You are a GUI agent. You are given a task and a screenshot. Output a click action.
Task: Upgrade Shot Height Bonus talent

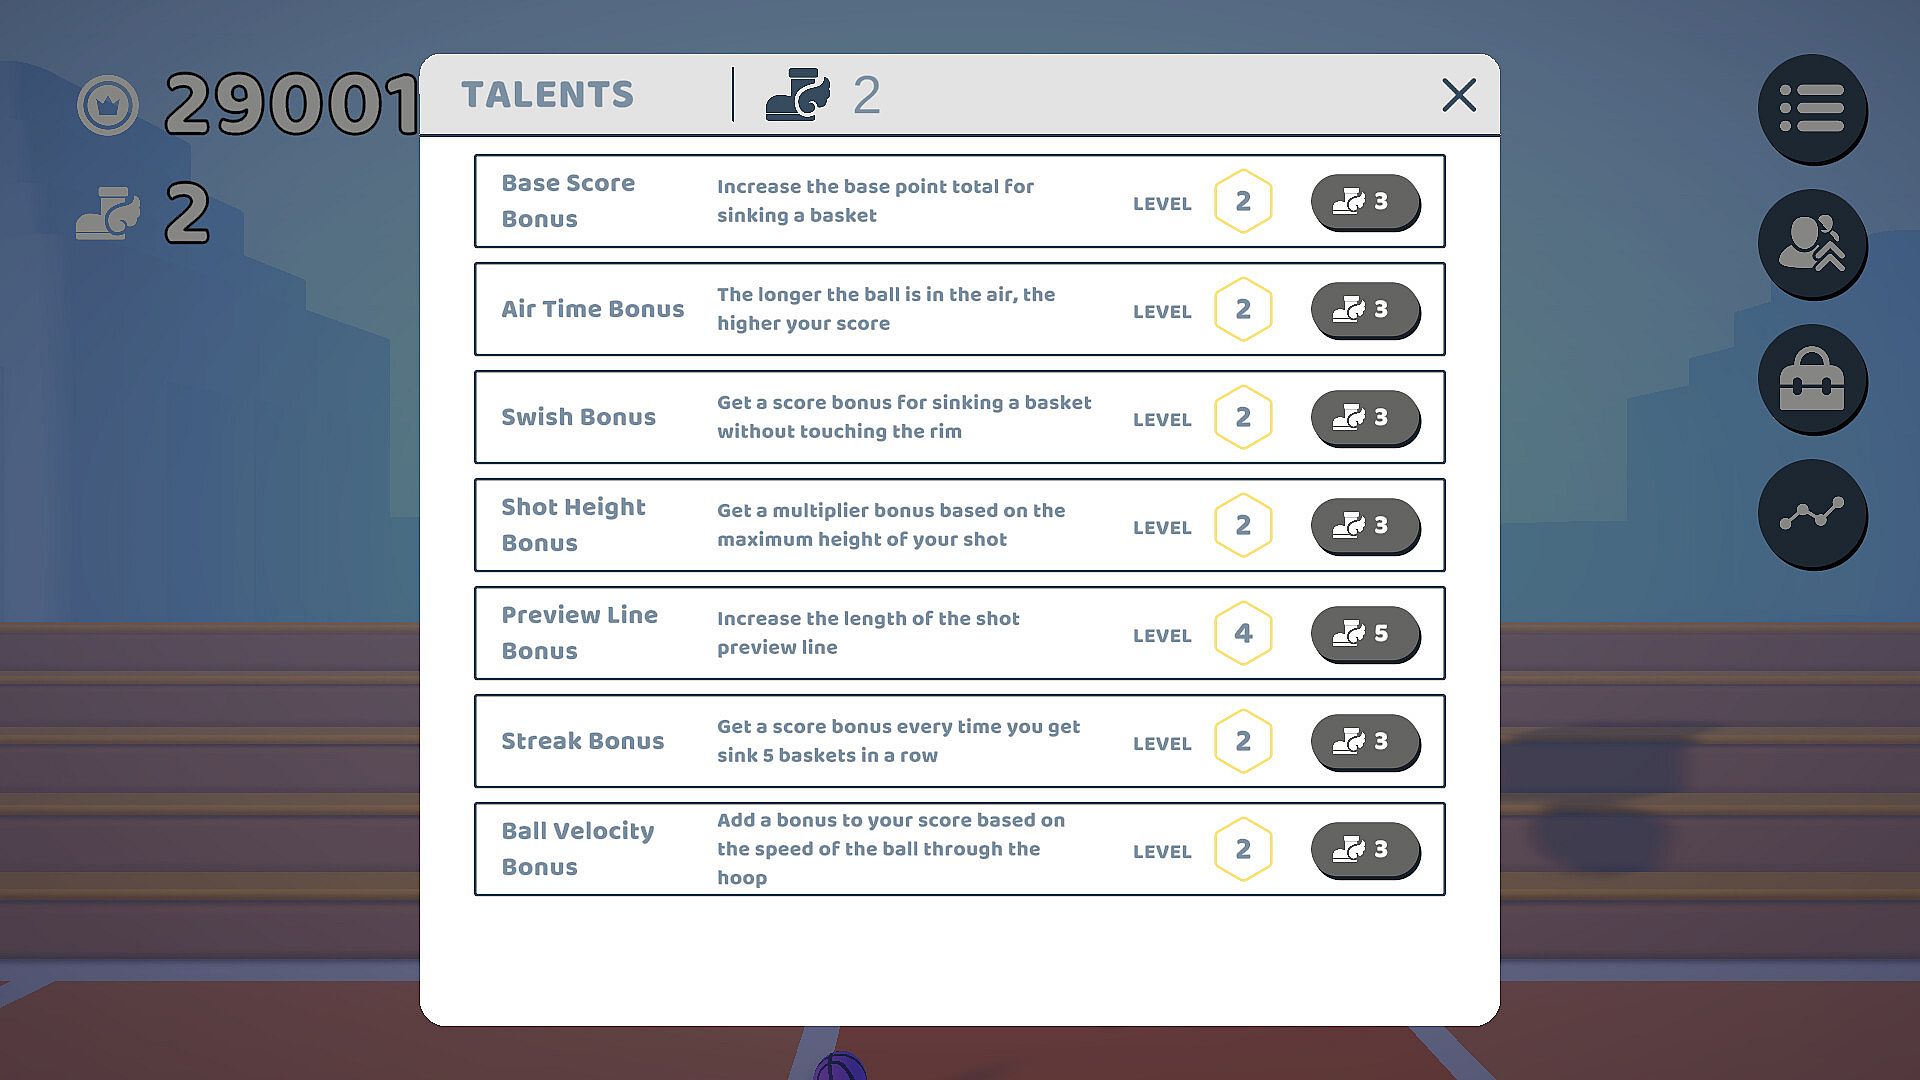(x=1365, y=525)
